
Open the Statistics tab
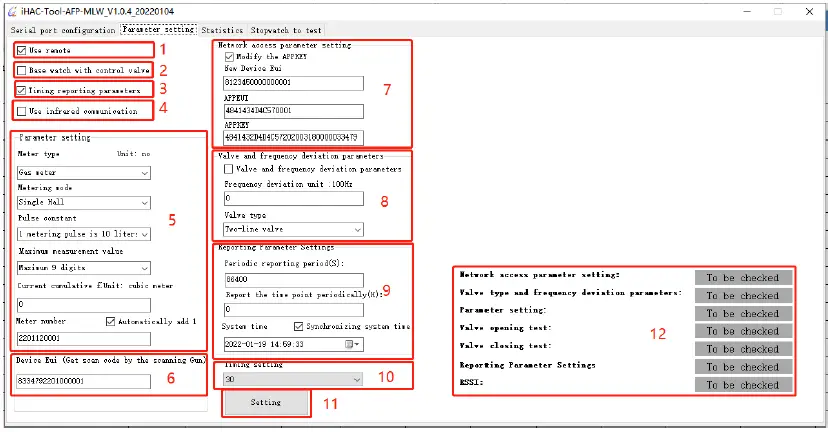tap(222, 30)
